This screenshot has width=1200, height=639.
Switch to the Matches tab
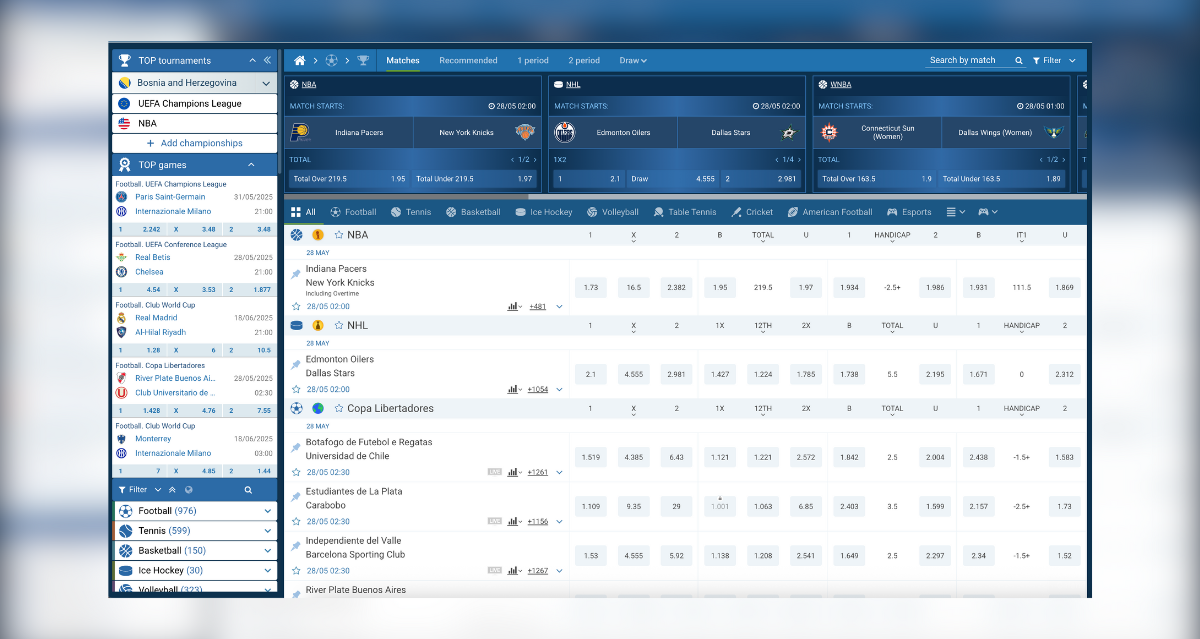[403, 60]
